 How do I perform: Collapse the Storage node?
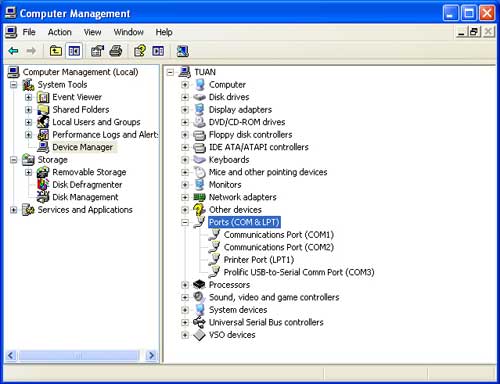[x=14, y=160]
